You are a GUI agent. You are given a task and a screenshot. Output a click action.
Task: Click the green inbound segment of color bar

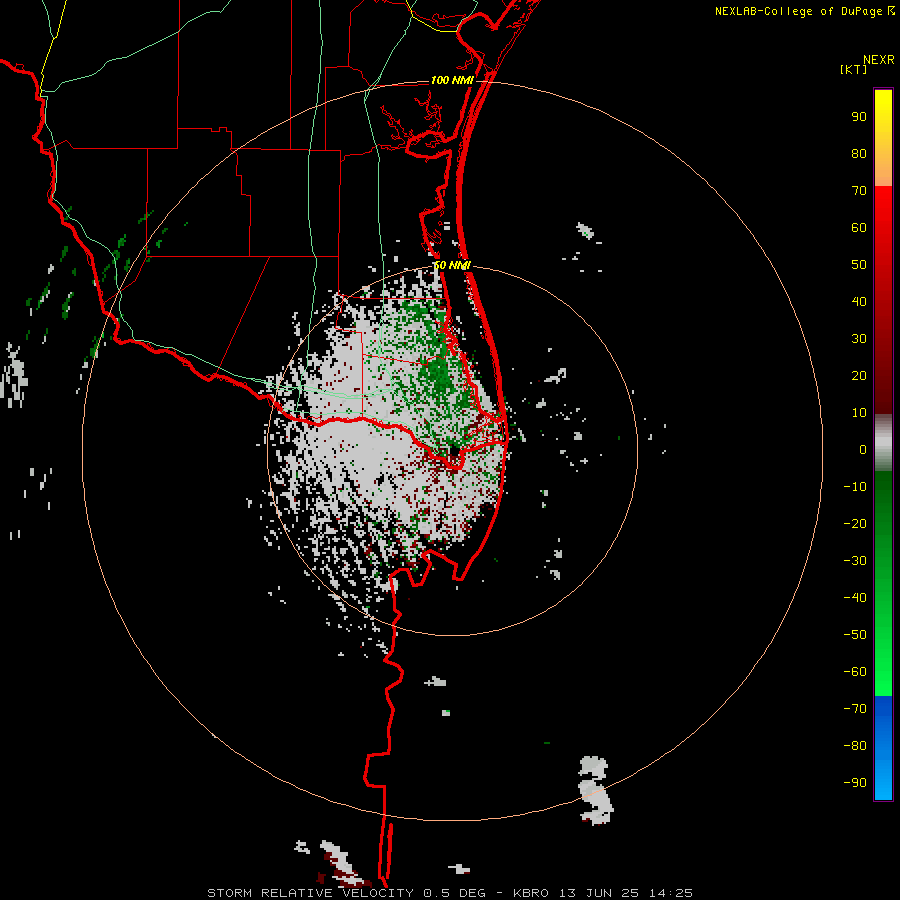[x=883, y=584]
